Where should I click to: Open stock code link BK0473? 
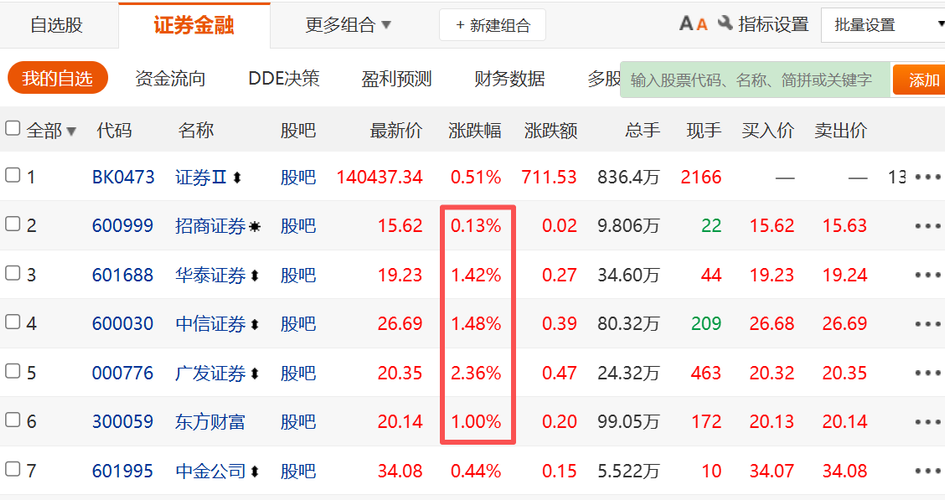[123, 177]
